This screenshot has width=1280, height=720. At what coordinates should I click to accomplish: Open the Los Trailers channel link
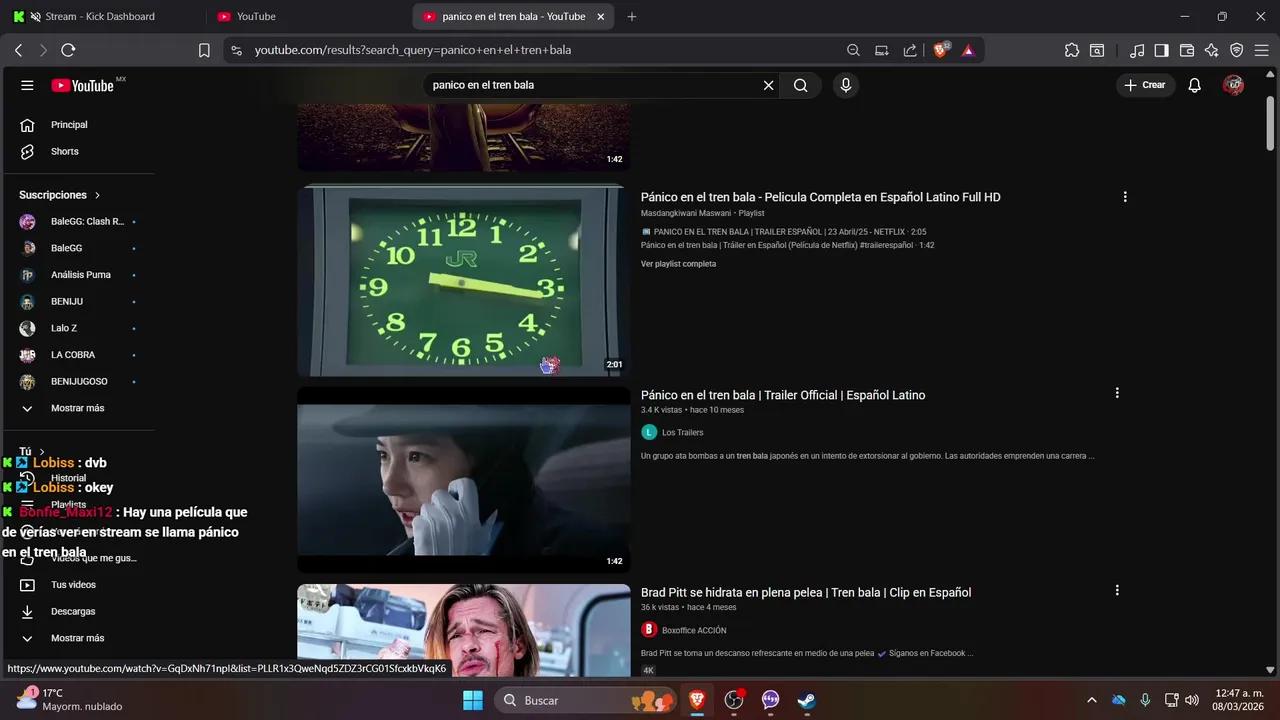[682, 432]
